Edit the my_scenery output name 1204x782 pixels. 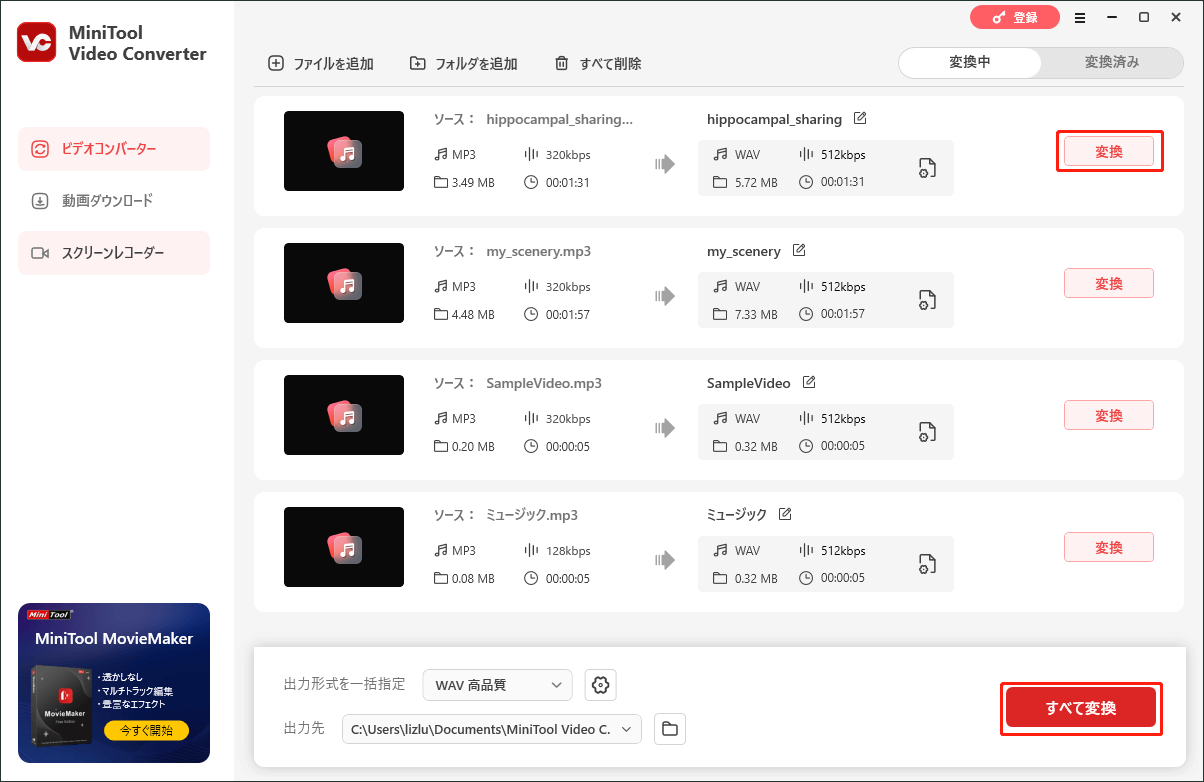(x=799, y=251)
